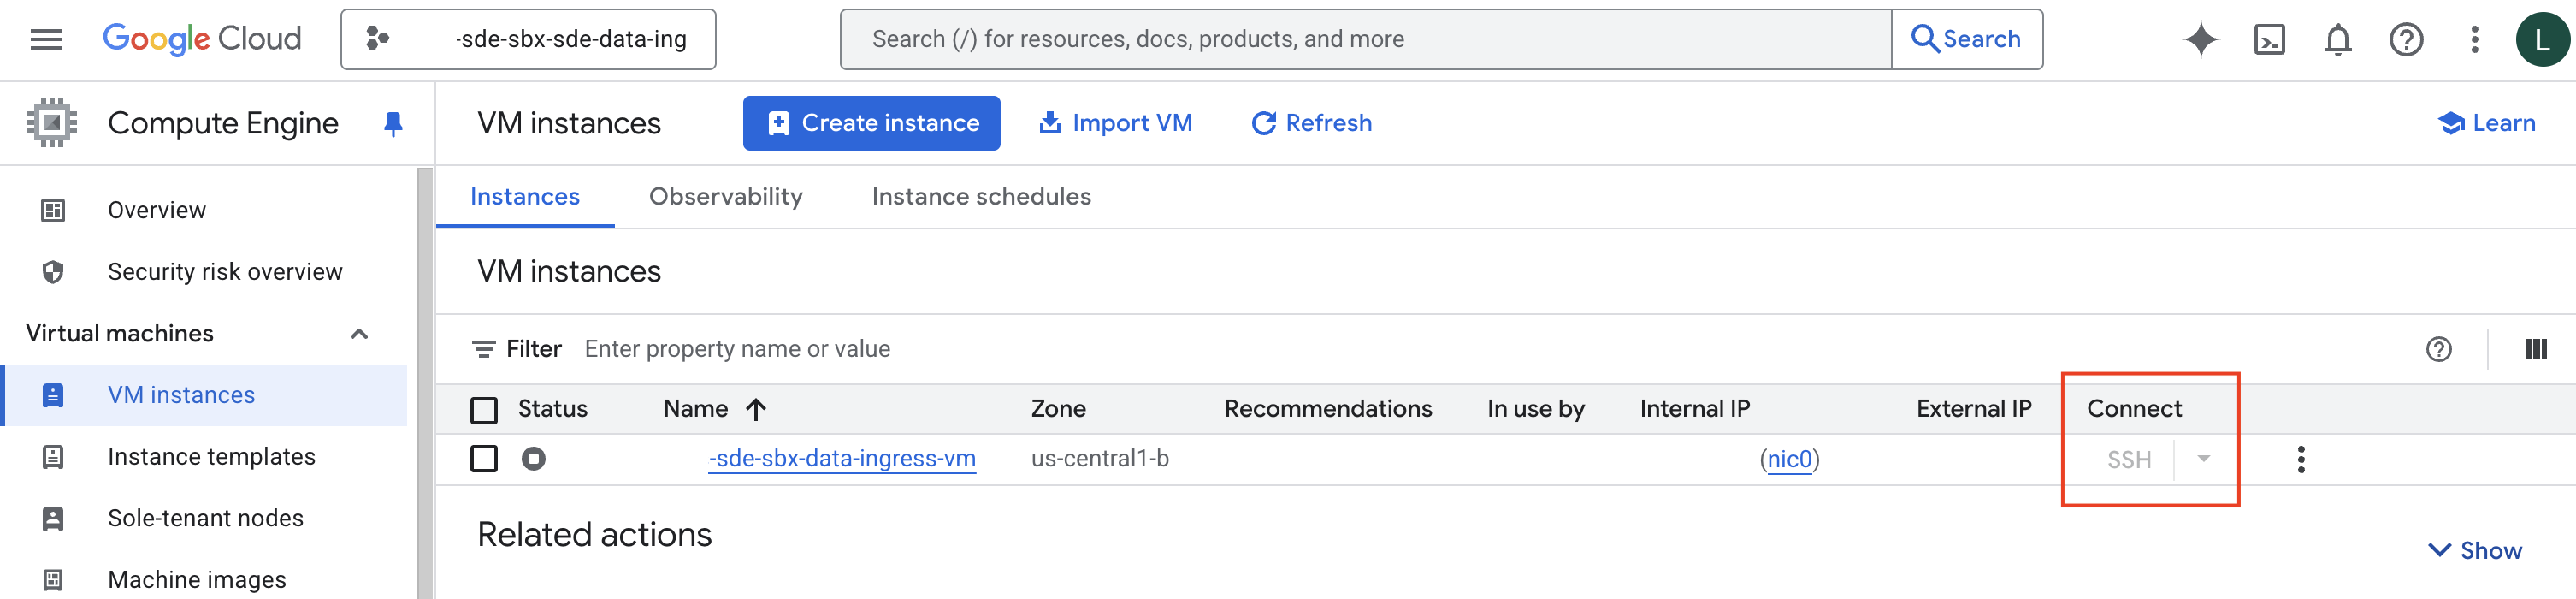2576x599 pixels.
Task: Activate Cloud Shell terminal icon
Action: pos(2269,39)
